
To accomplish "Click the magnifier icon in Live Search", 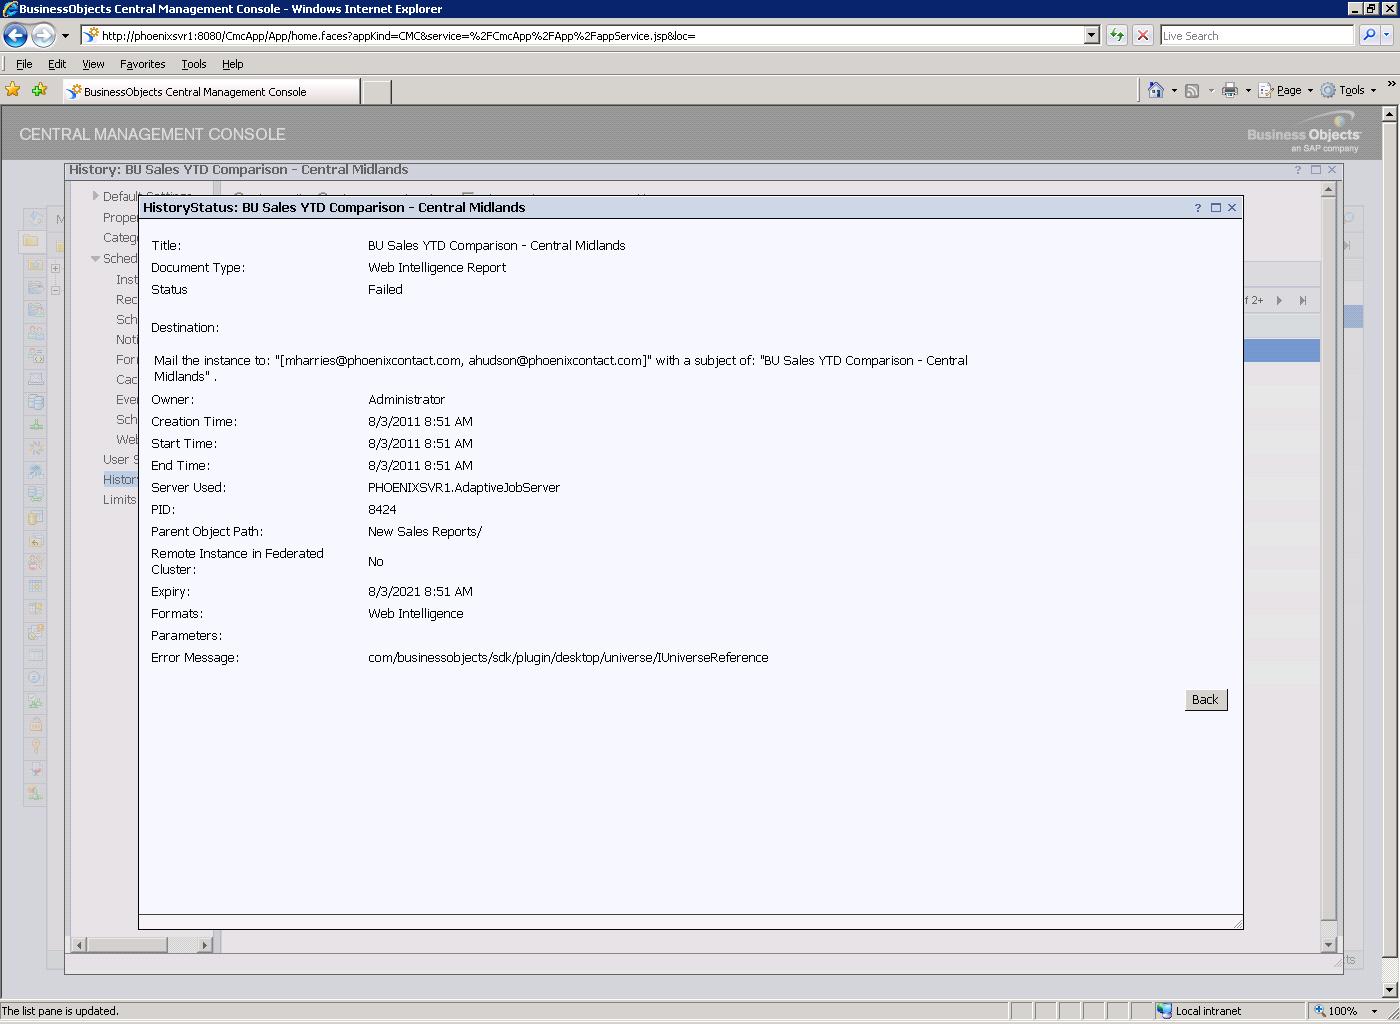I will click(x=1369, y=34).
